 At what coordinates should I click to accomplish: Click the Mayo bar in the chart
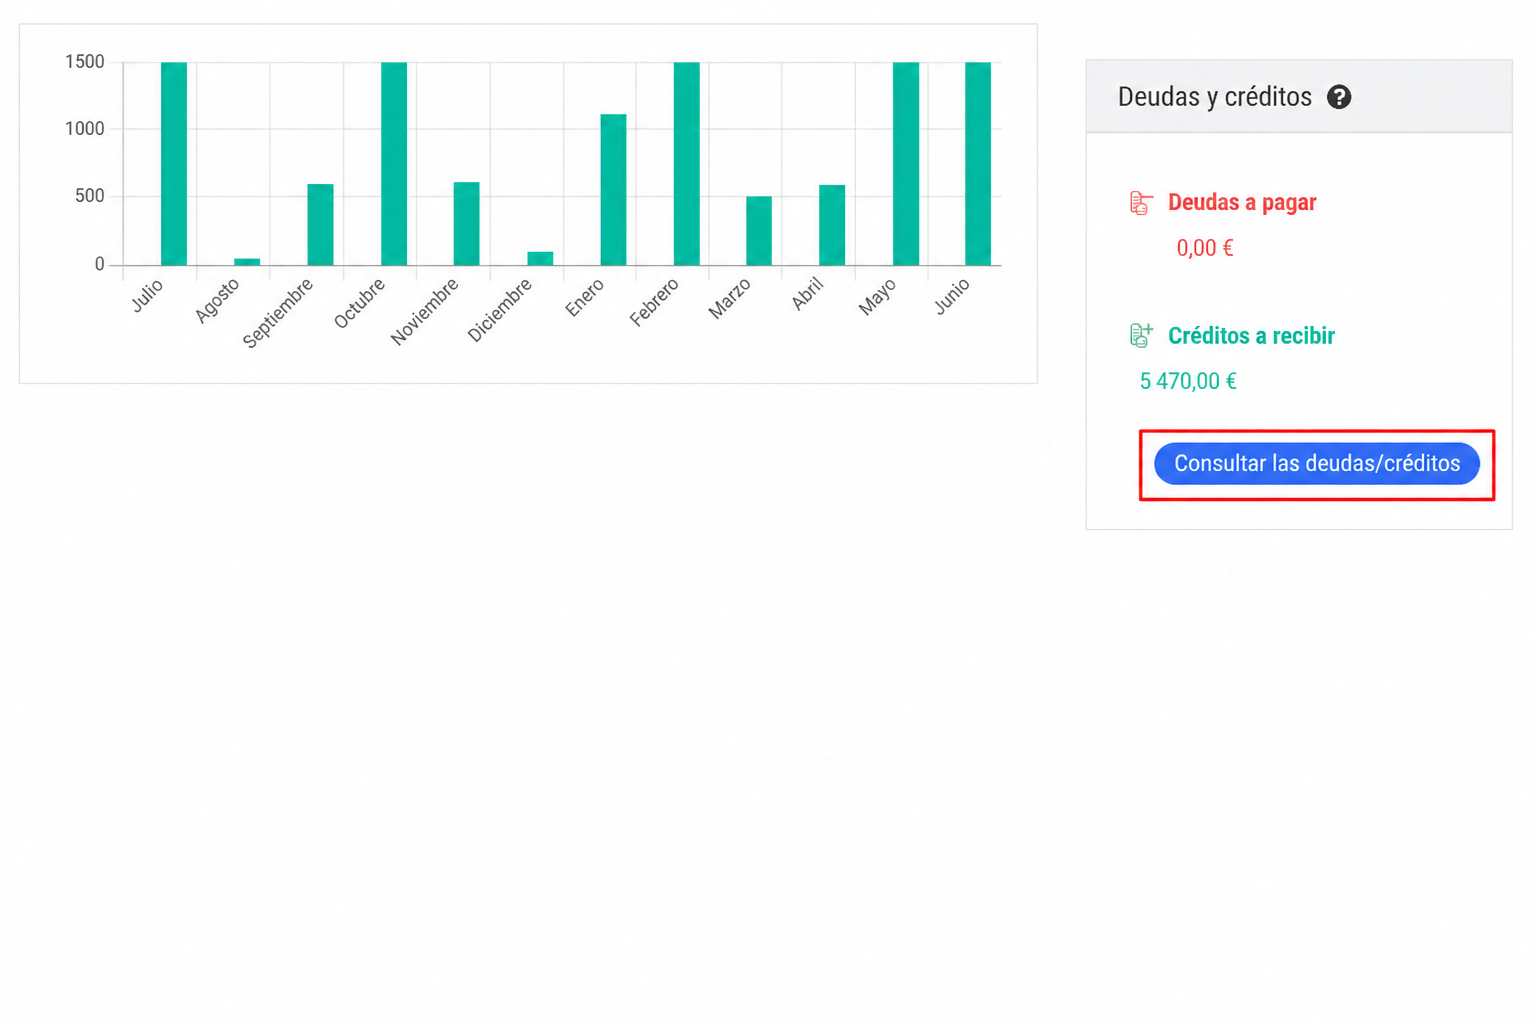click(906, 164)
